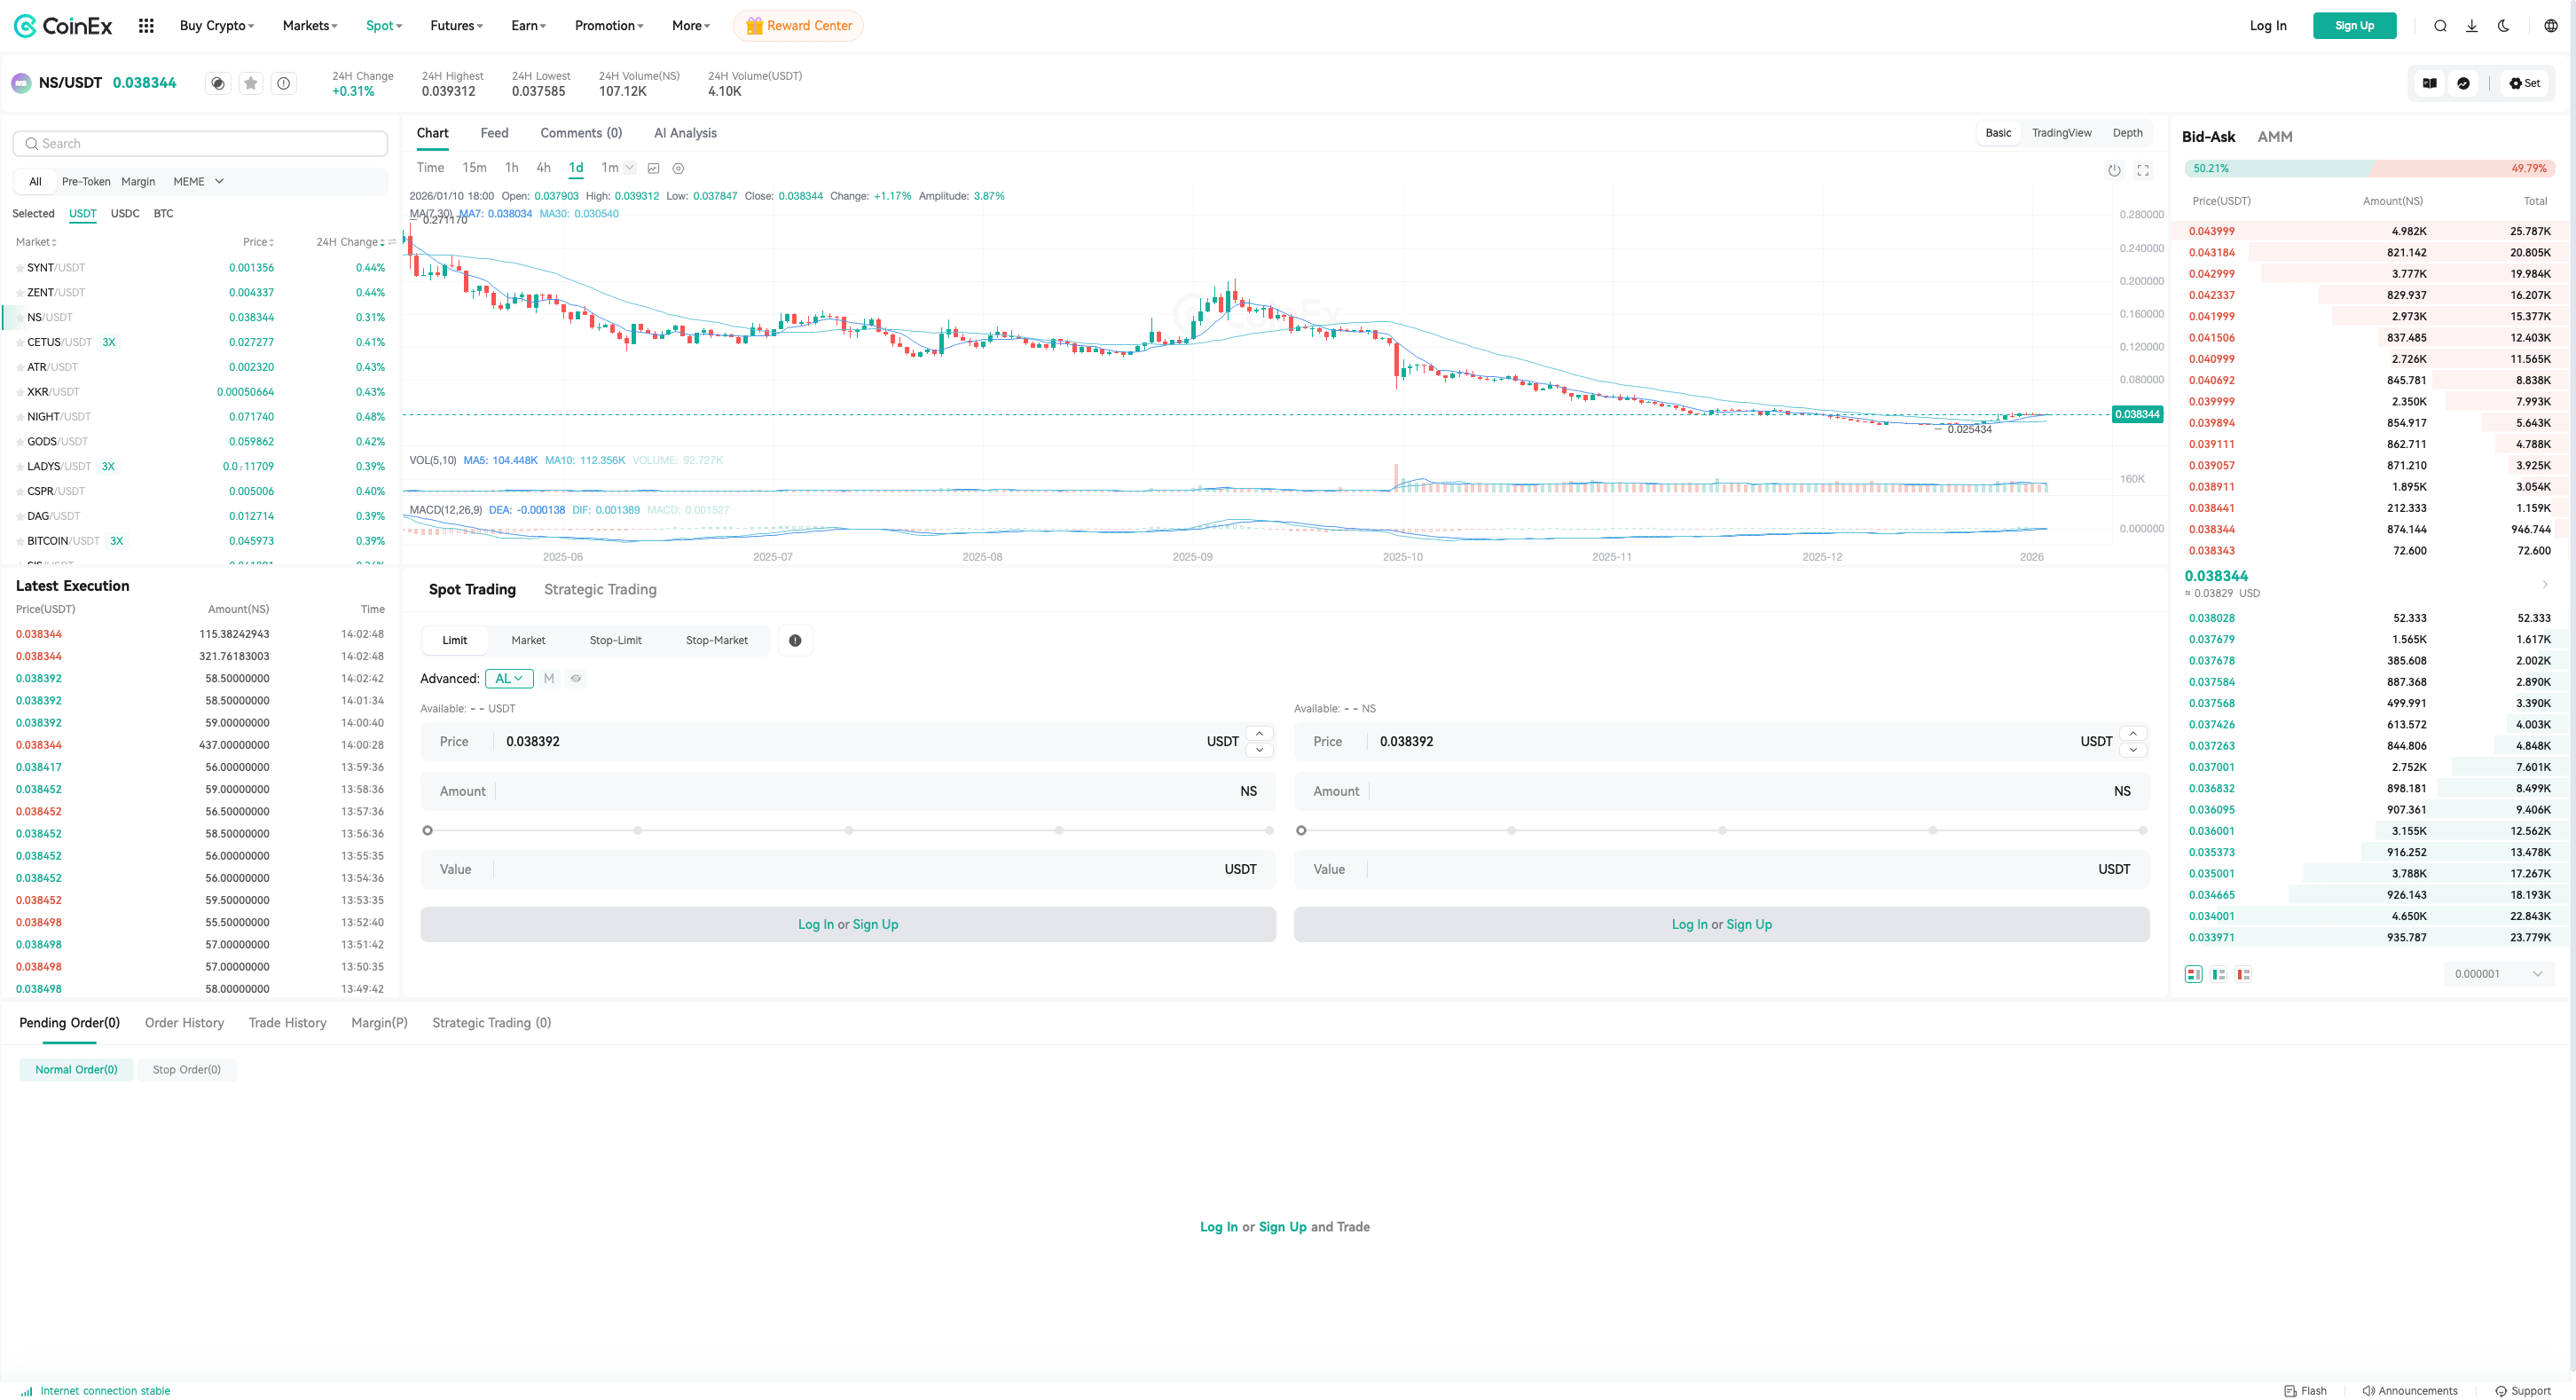Add NS/USDT to favorites with star icon

coord(251,83)
